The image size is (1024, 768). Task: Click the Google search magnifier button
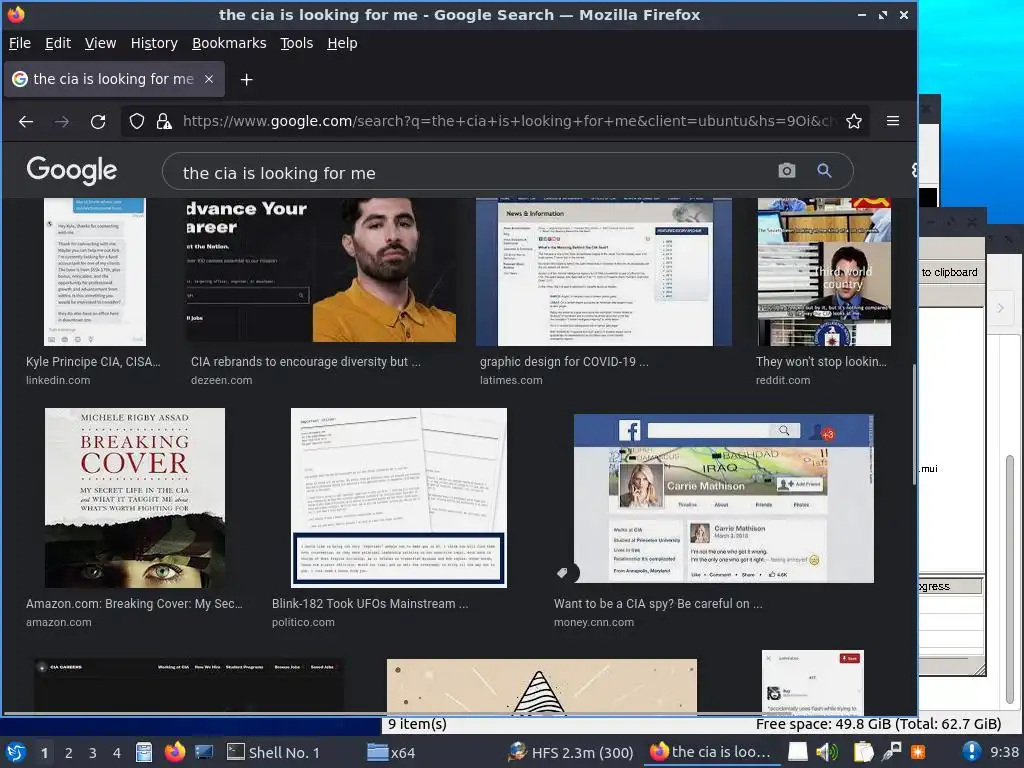click(824, 171)
